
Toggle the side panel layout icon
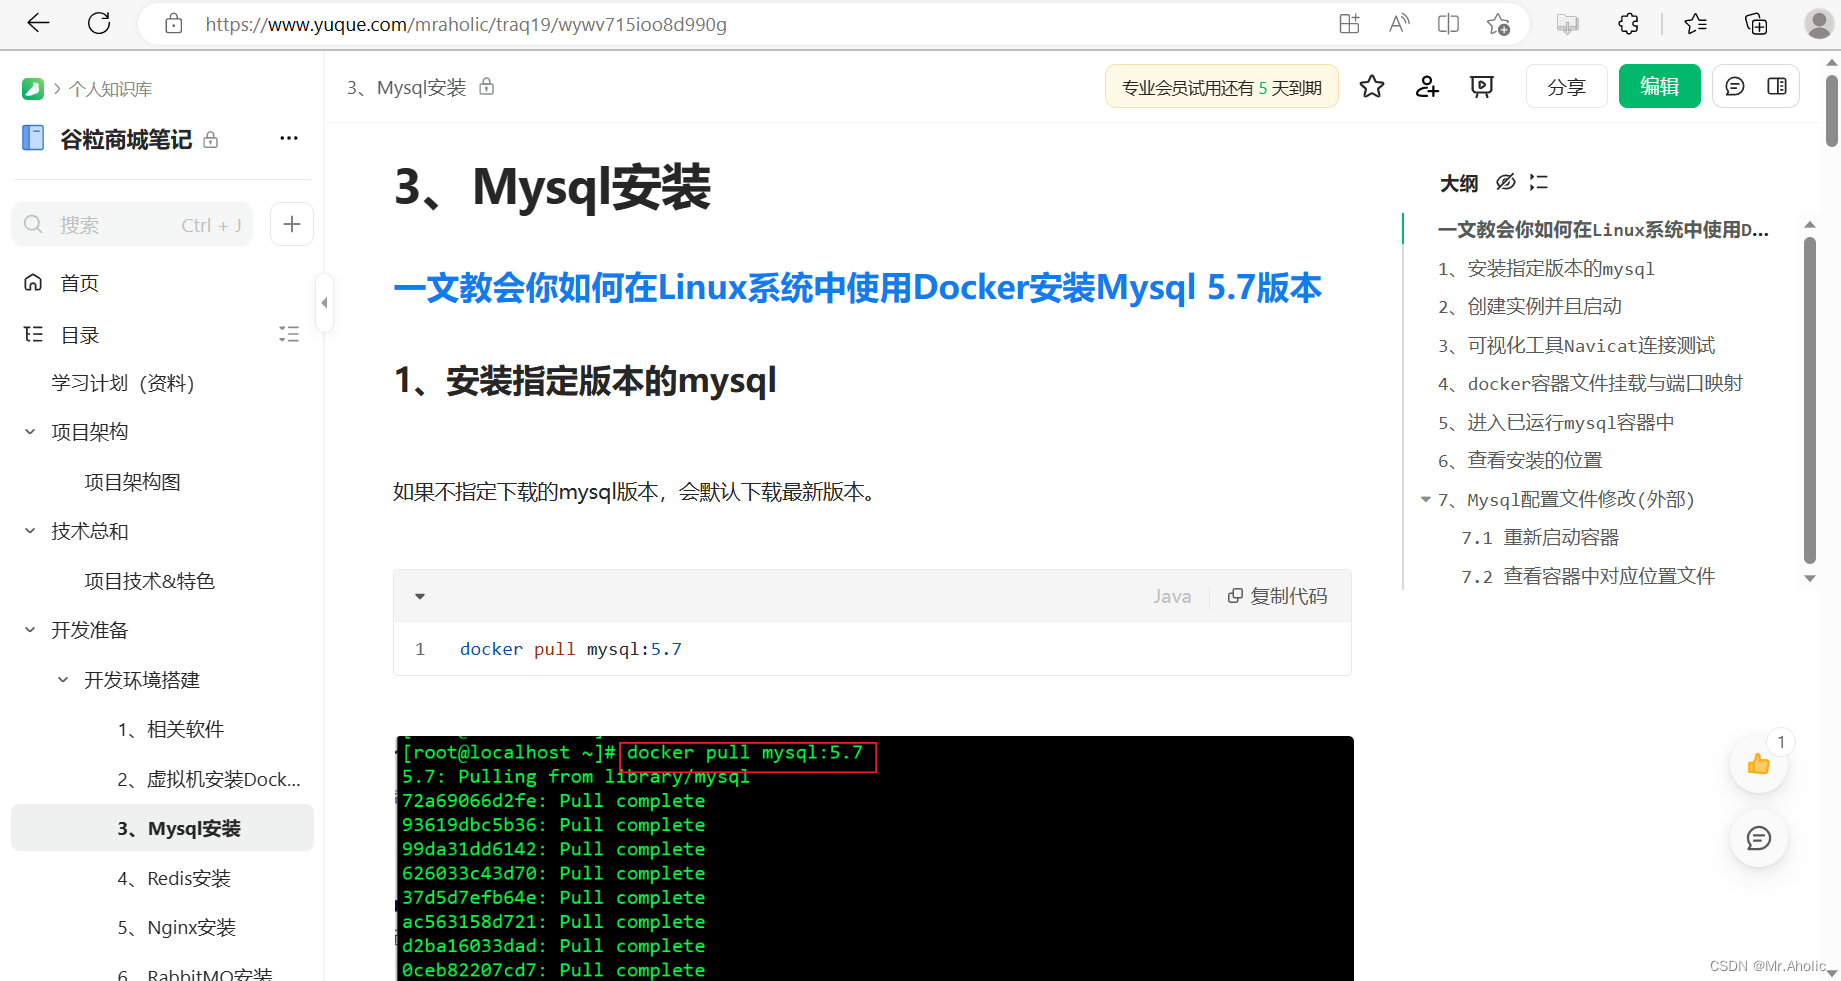click(x=1777, y=86)
